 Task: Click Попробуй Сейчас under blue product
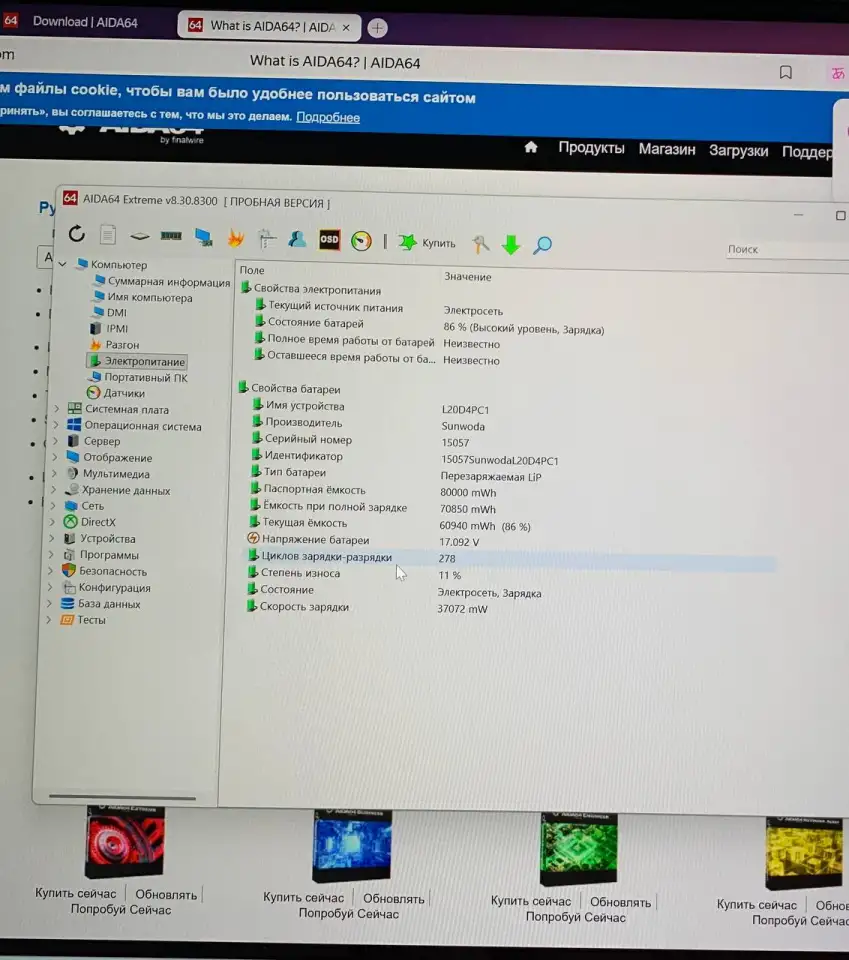(348, 913)
